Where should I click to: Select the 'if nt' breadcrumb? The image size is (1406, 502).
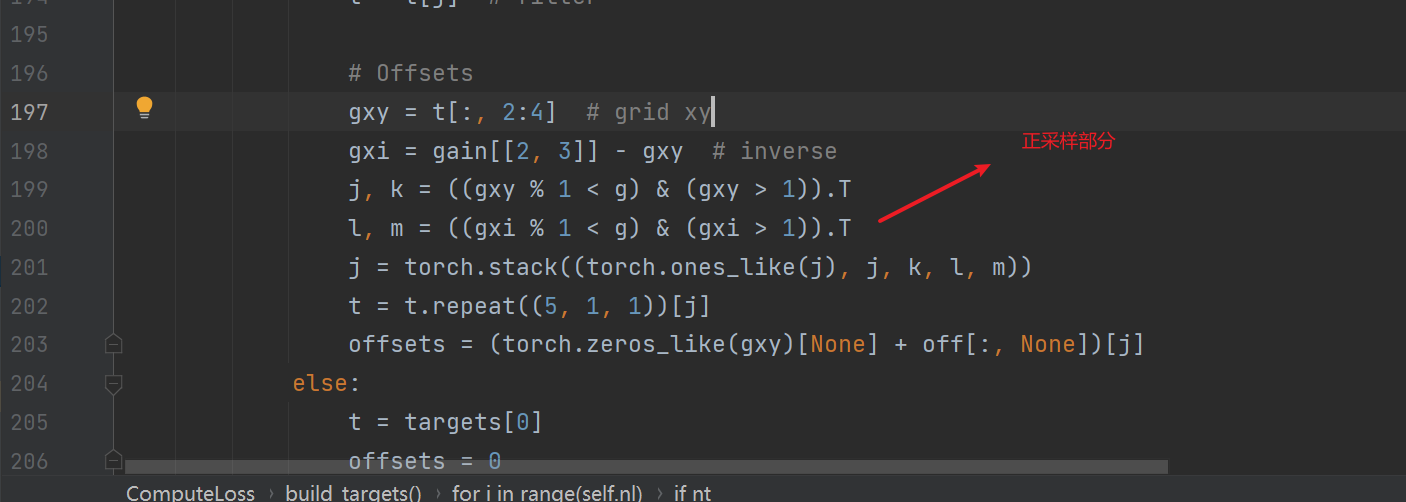pyautogui.click(x=692, y=493)
